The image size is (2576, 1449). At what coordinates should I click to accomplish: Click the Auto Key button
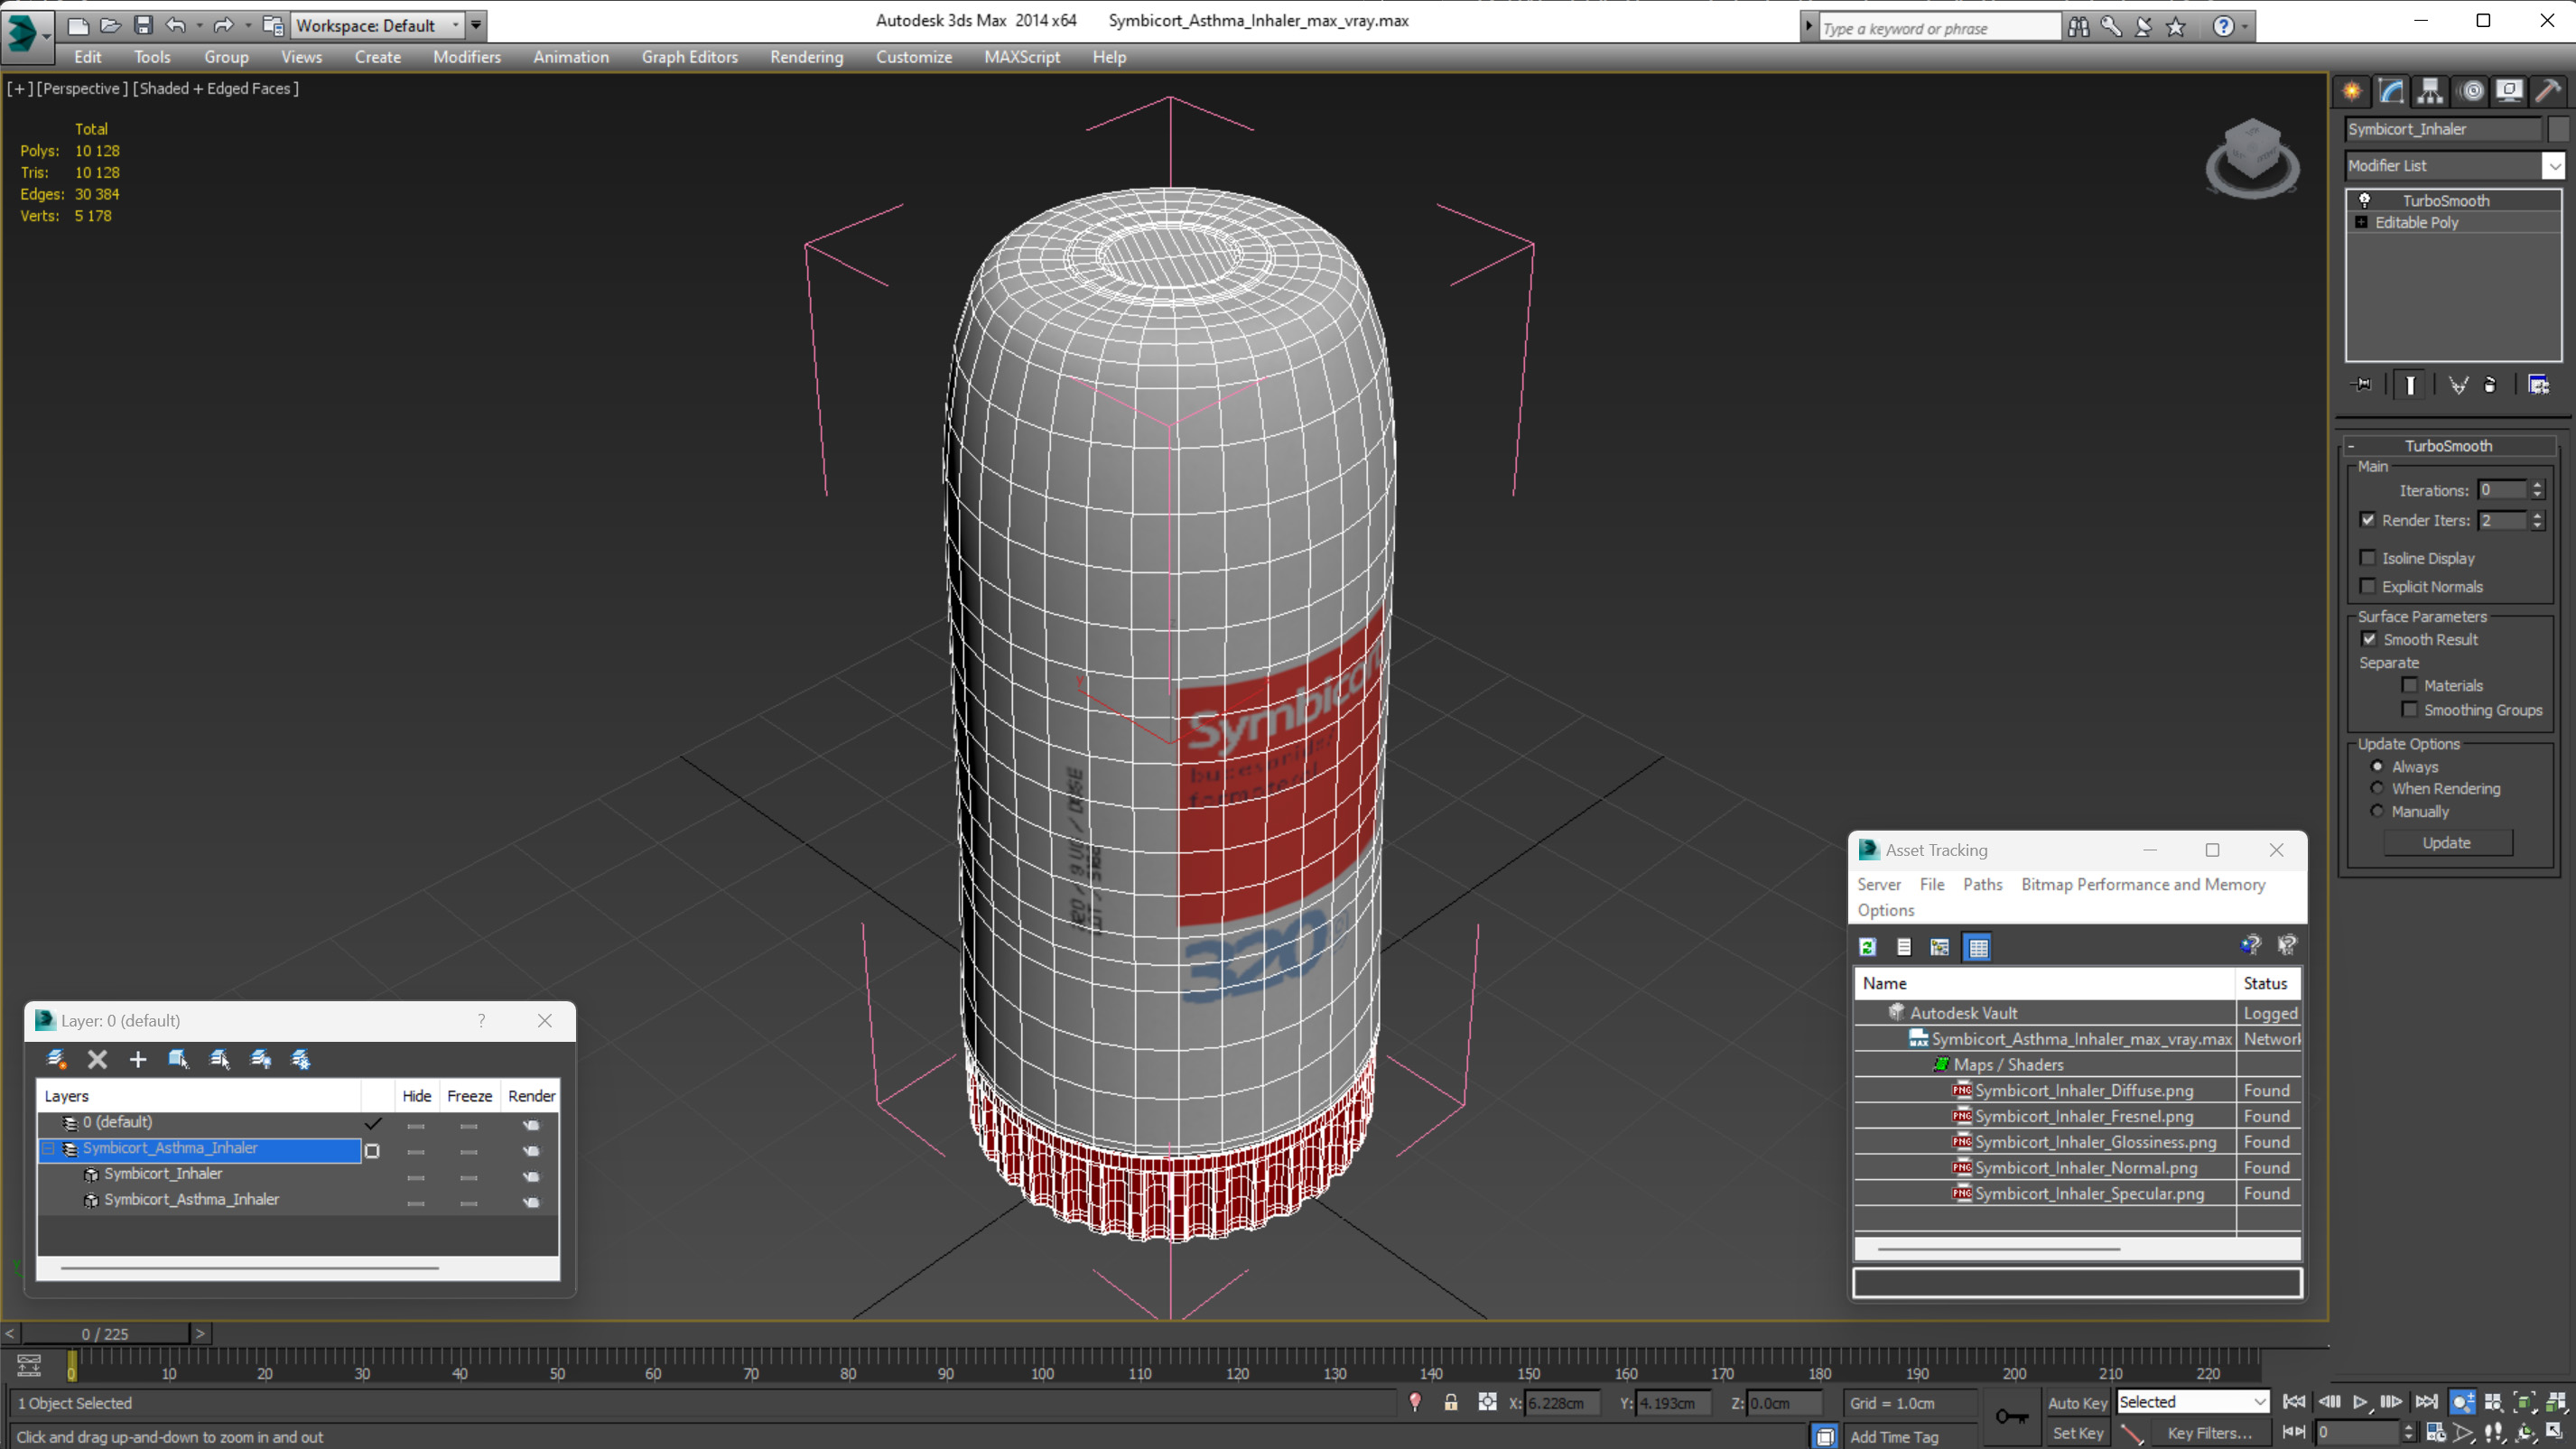tap(2077, 1402)
